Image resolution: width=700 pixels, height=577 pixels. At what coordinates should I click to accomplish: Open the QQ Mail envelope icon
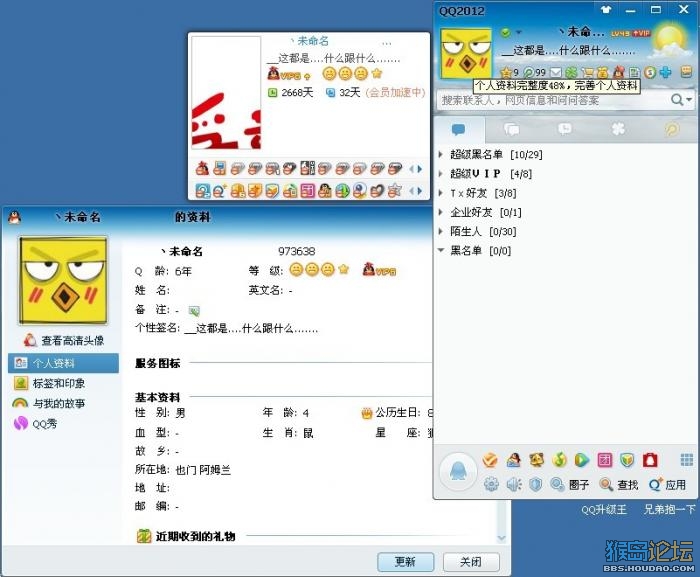click(x=555, y=72)
